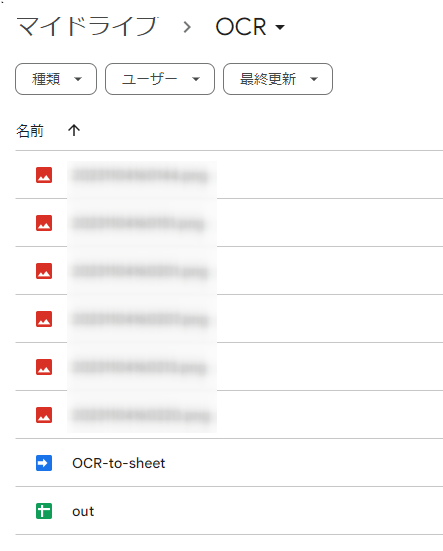Open the ユーザー filter dropdown
This screenshot has height=551, width=443.
point(160,79)
